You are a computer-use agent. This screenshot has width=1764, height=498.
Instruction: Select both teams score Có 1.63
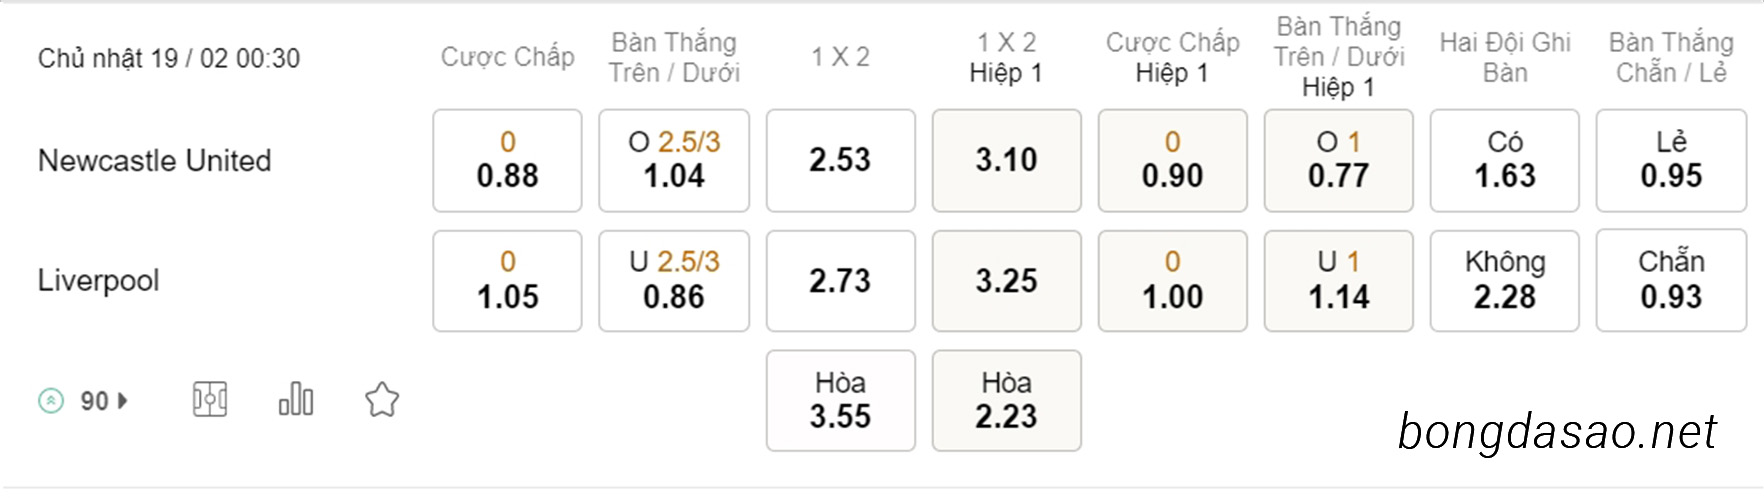click(1504, 160)
